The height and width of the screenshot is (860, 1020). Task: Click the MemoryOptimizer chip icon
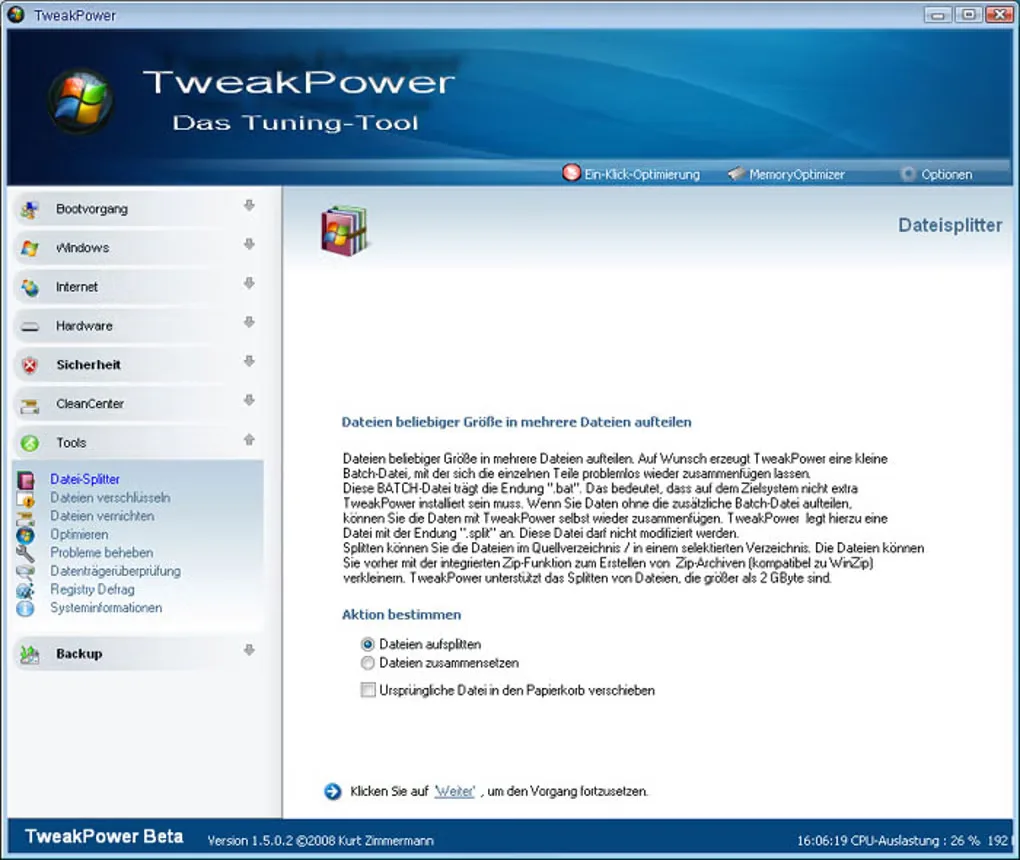coord(736,174)
